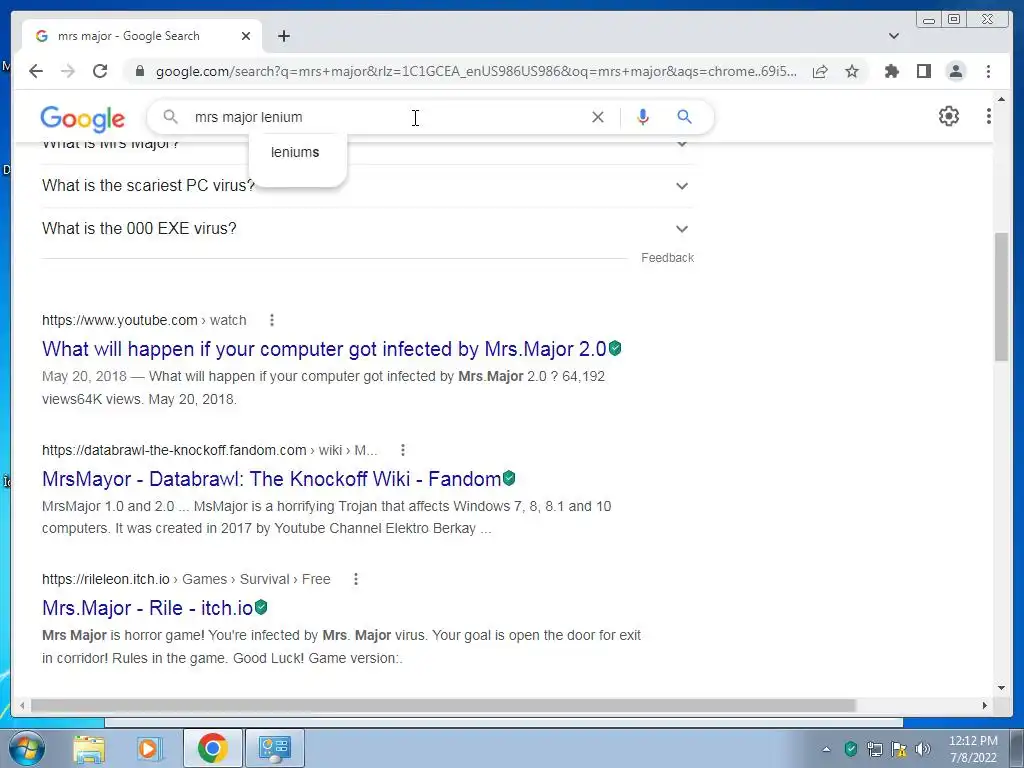Open Windows Explorer from the taskbar

[x=89, y=748]
